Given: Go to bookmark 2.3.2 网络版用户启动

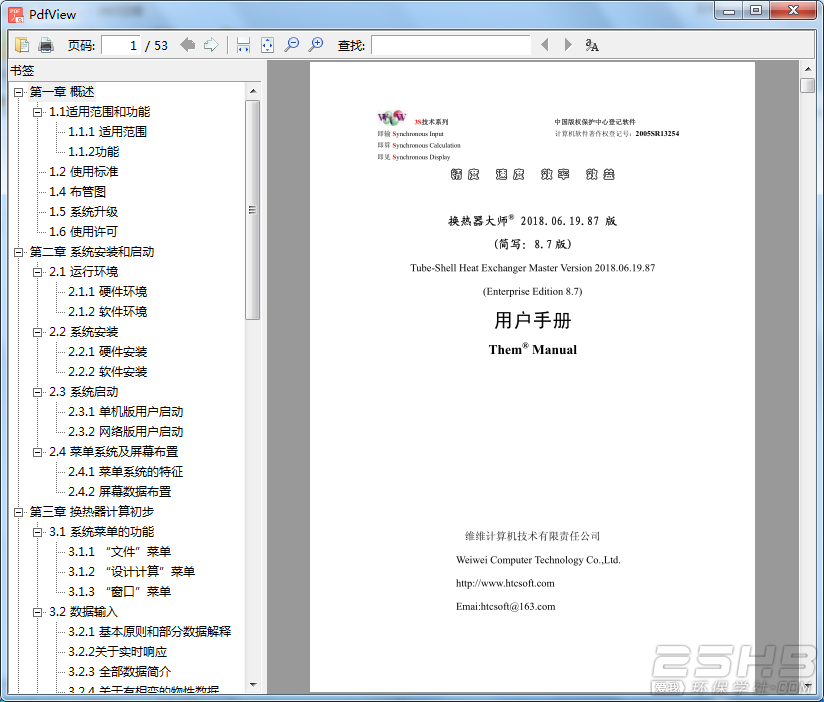Looking at the screenshot, I should pyautogui.click(x=126, y=432).
